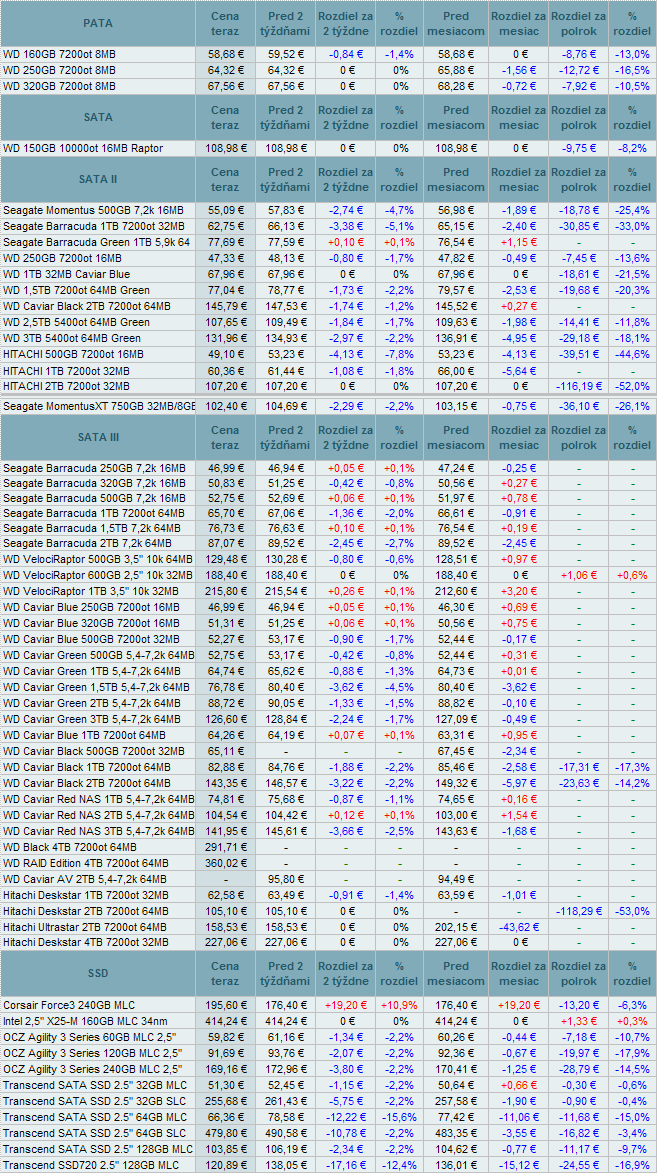Select Seagate Momentus 500GB 7,2k 16MB
The image size is (657, 1173).
pyautogui.click(x=94, y=211)
